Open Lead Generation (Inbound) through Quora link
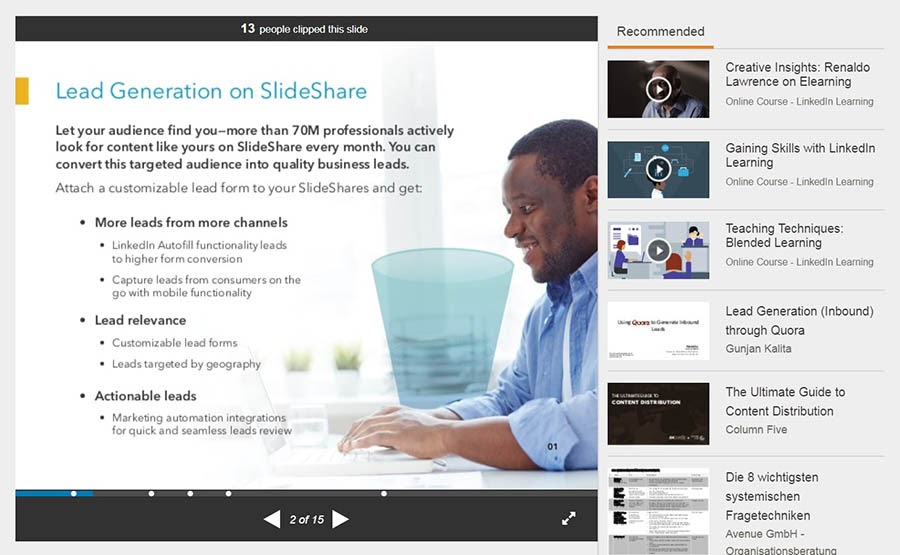 [798, 321]
